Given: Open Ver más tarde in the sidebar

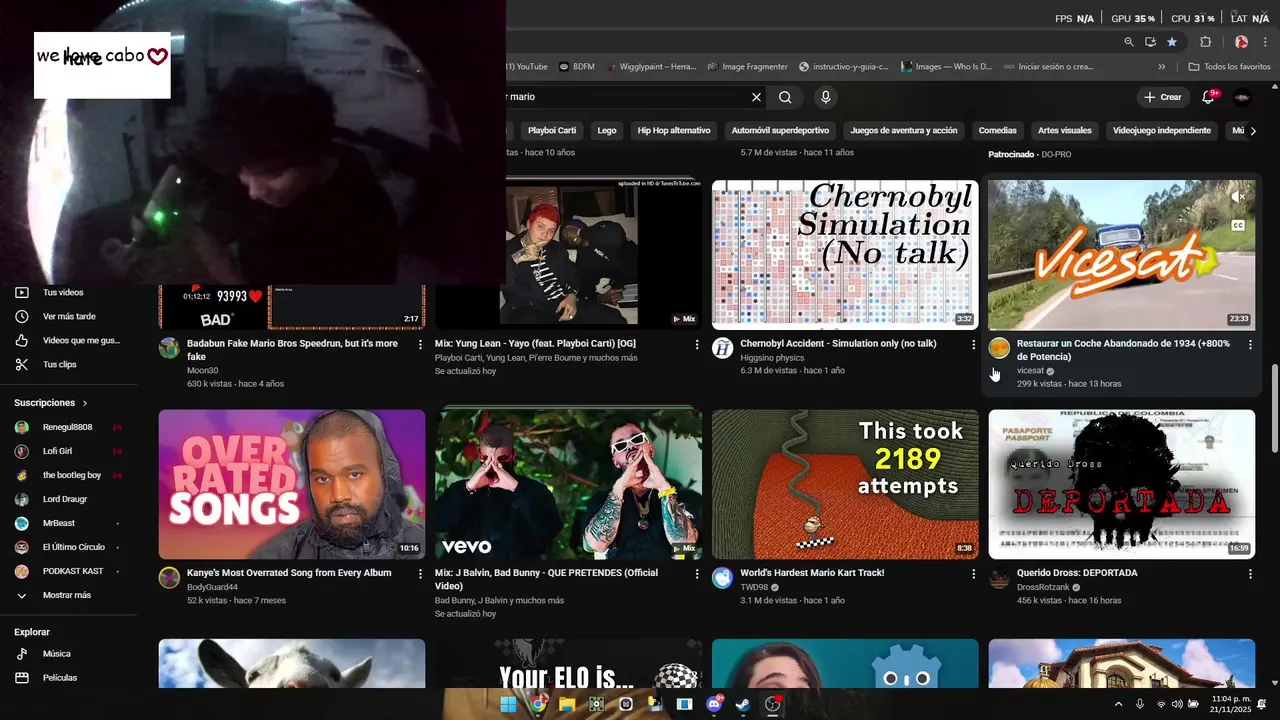Looking at the screenshot, I should (x=68, y=316).
